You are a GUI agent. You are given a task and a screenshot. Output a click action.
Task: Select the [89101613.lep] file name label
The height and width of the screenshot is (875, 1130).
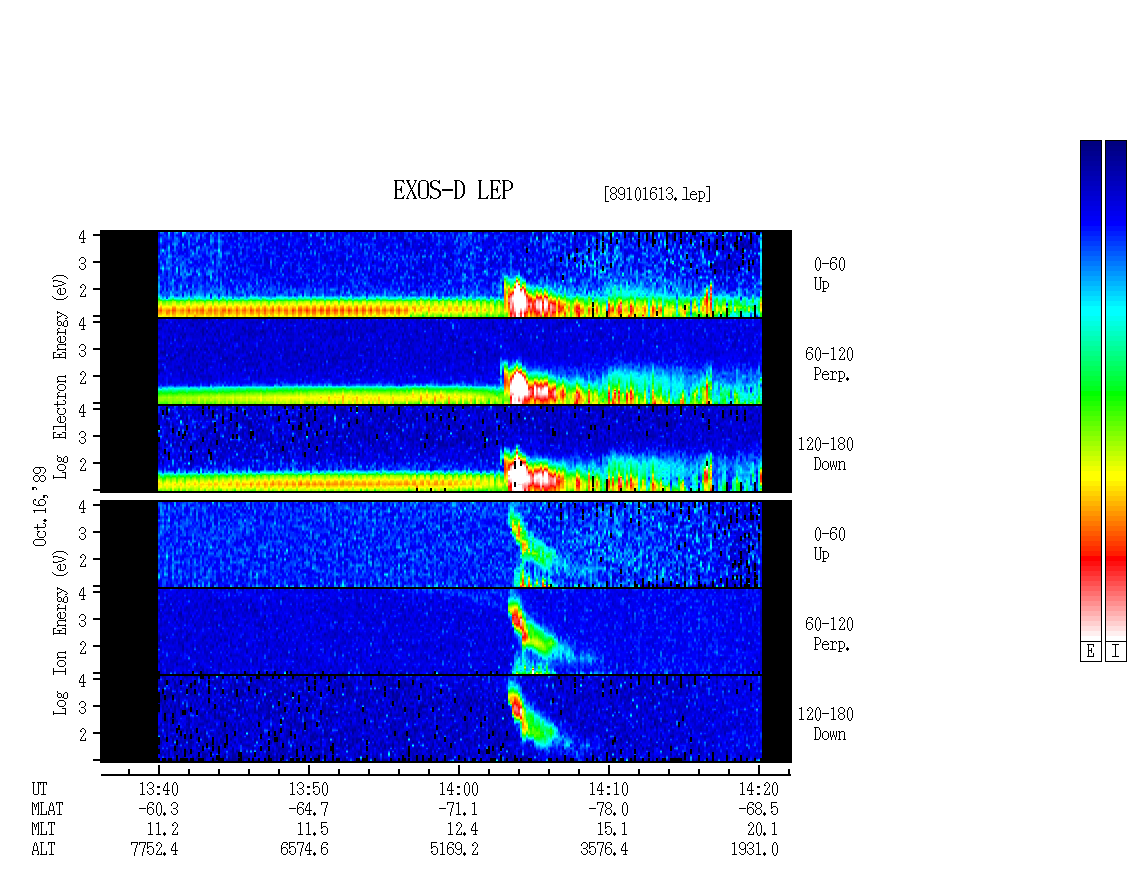click(x=657, y=194)
